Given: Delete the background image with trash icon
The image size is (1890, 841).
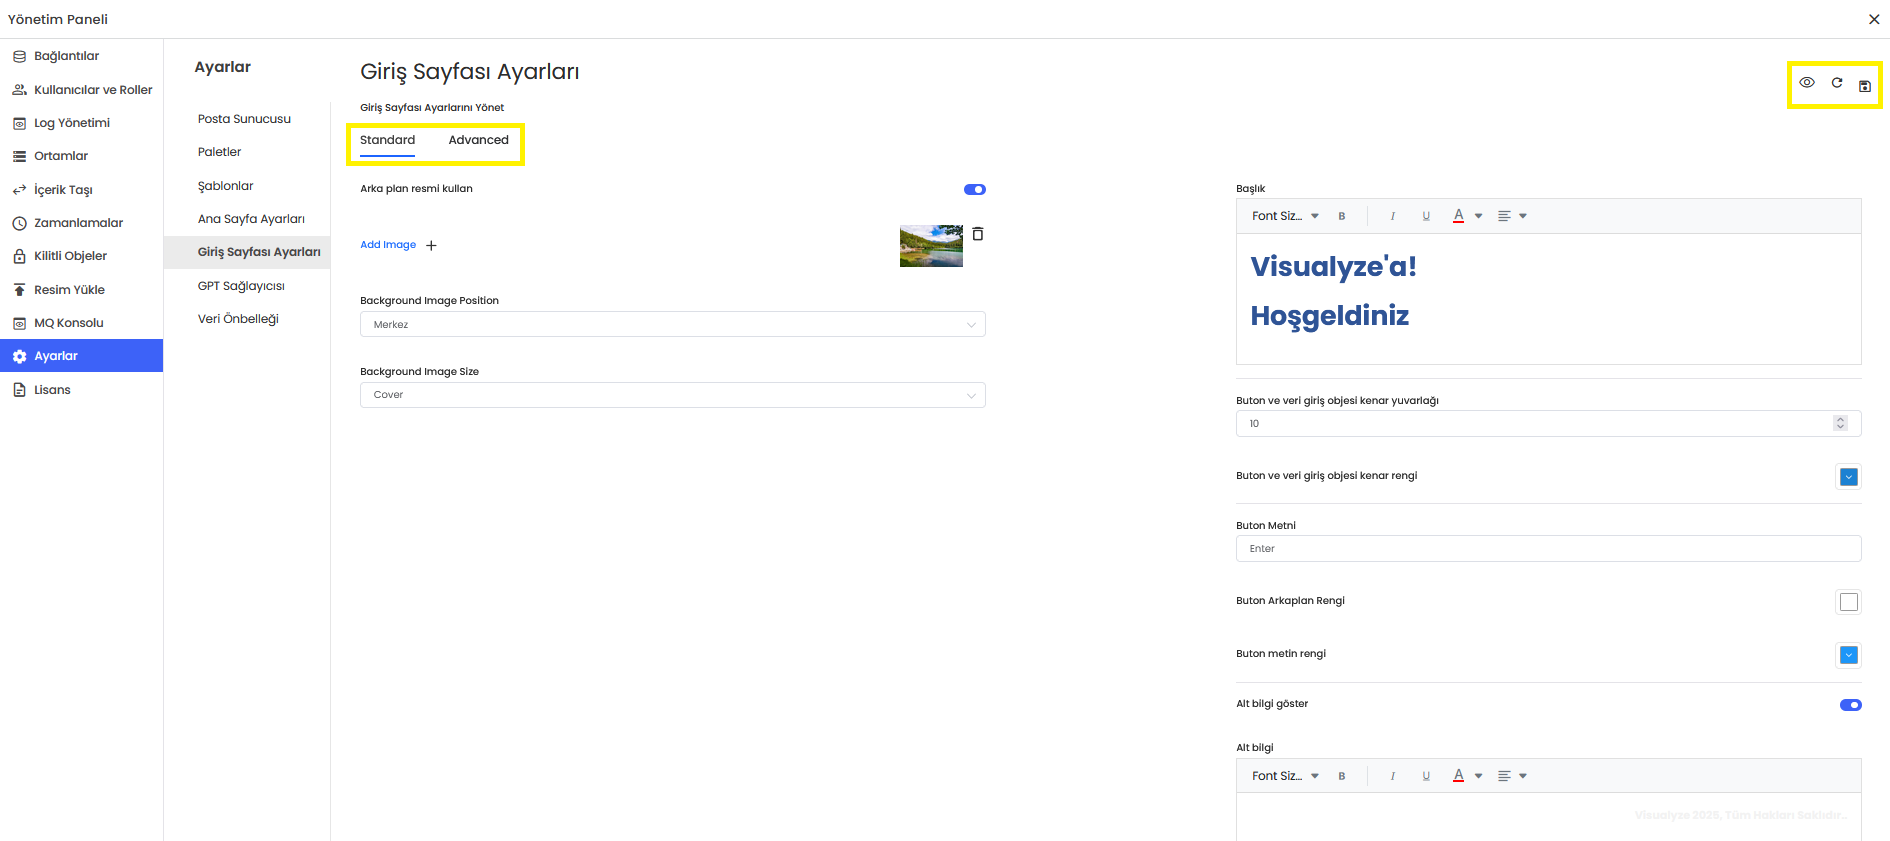Looking at the screenshot, I should click(978, 234).
